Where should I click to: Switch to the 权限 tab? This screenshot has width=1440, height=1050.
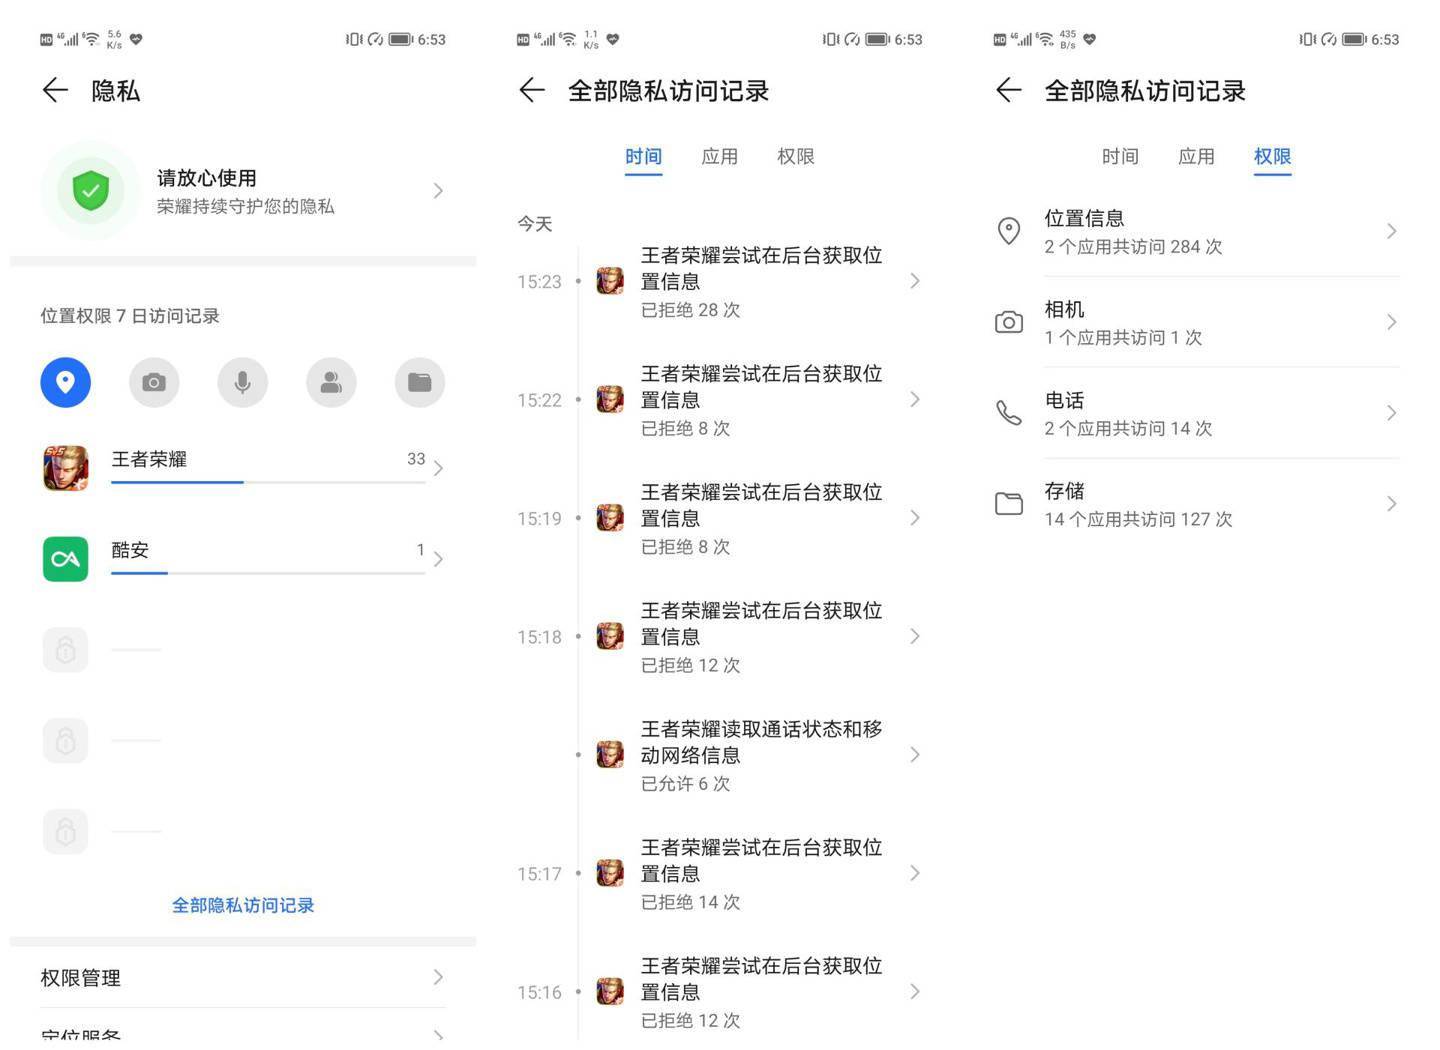point(1271,156)
